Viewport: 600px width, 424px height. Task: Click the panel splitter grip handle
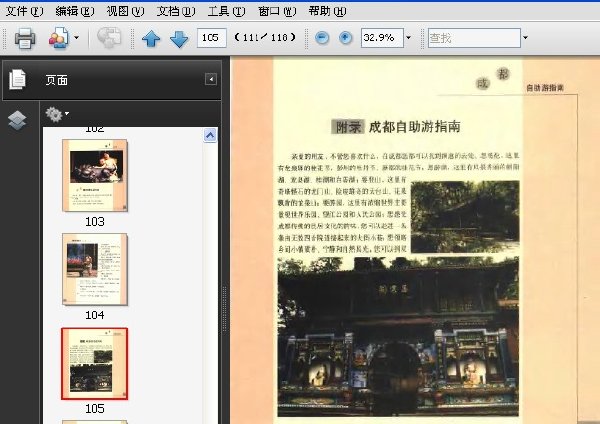pos(225,308)
